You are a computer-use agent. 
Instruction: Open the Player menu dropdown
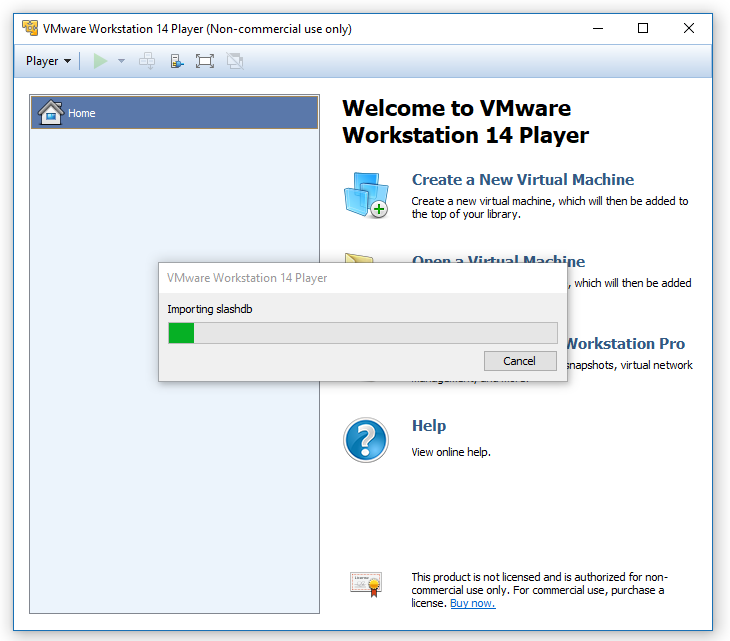point(48,61)
